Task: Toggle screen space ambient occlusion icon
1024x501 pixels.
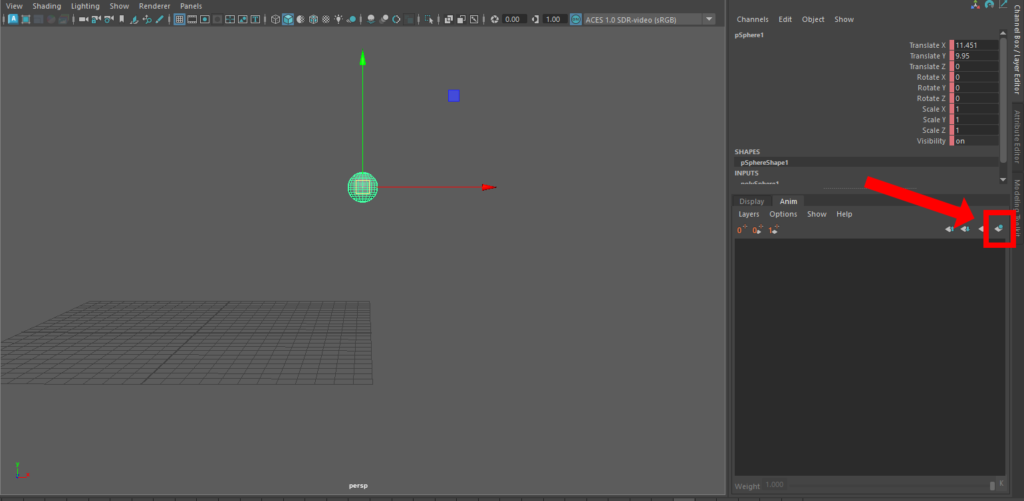Action: click(x=370, y=20)
